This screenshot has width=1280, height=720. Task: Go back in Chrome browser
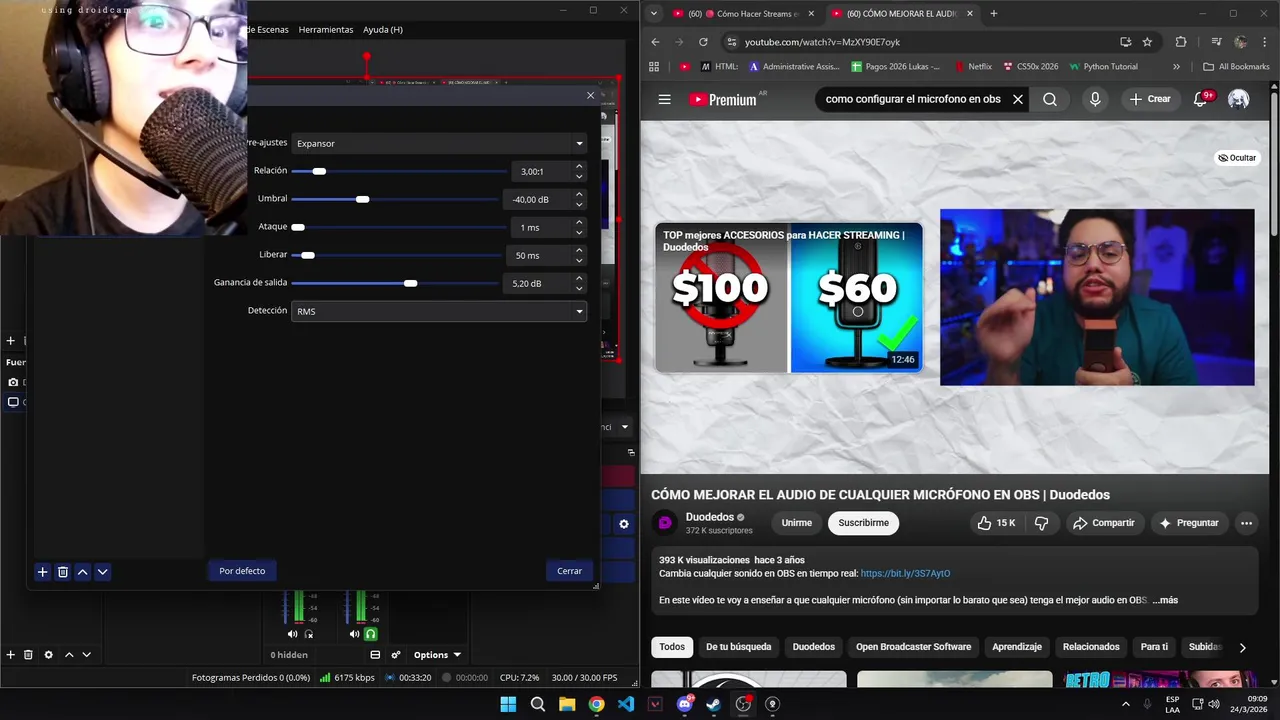pyautogui.click(x=655, y=42)
